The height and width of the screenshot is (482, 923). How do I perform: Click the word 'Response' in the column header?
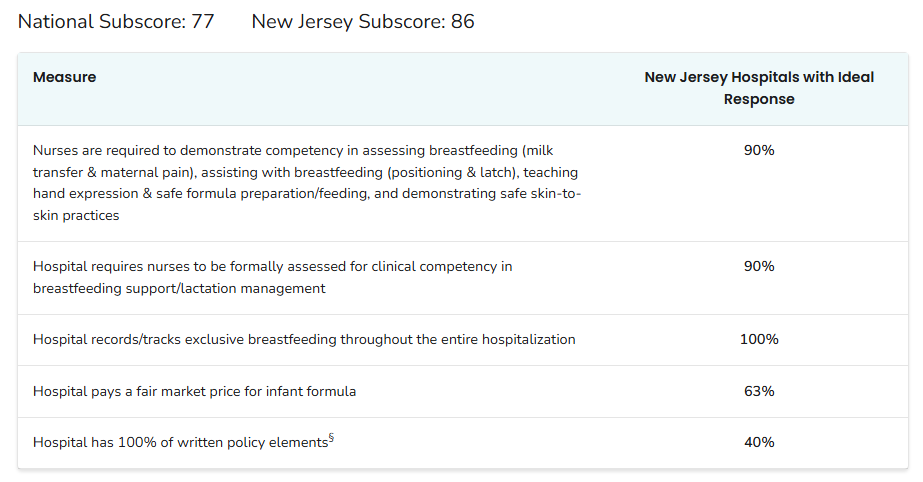pyautogui.click(x=759, y=99)
